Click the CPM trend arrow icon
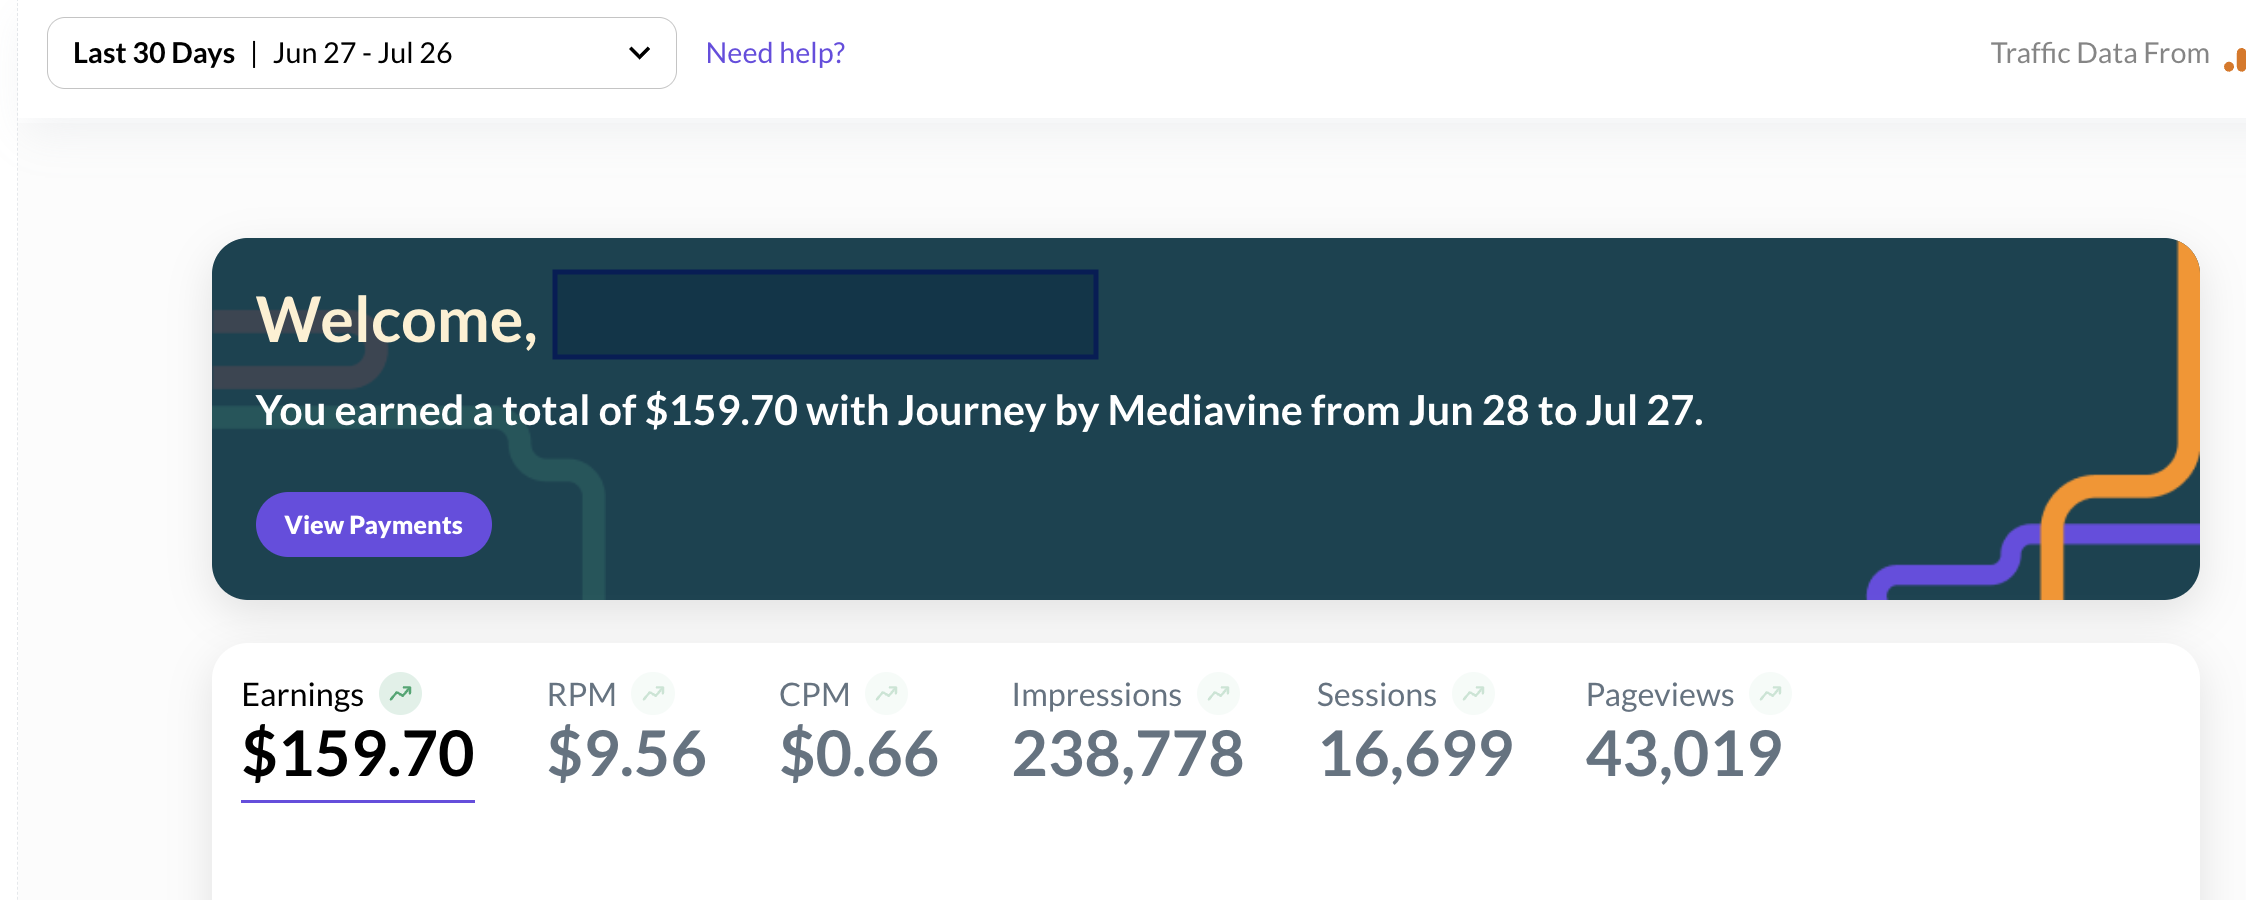The width and height of the screenshot is (2246, 900). (886, 693)
